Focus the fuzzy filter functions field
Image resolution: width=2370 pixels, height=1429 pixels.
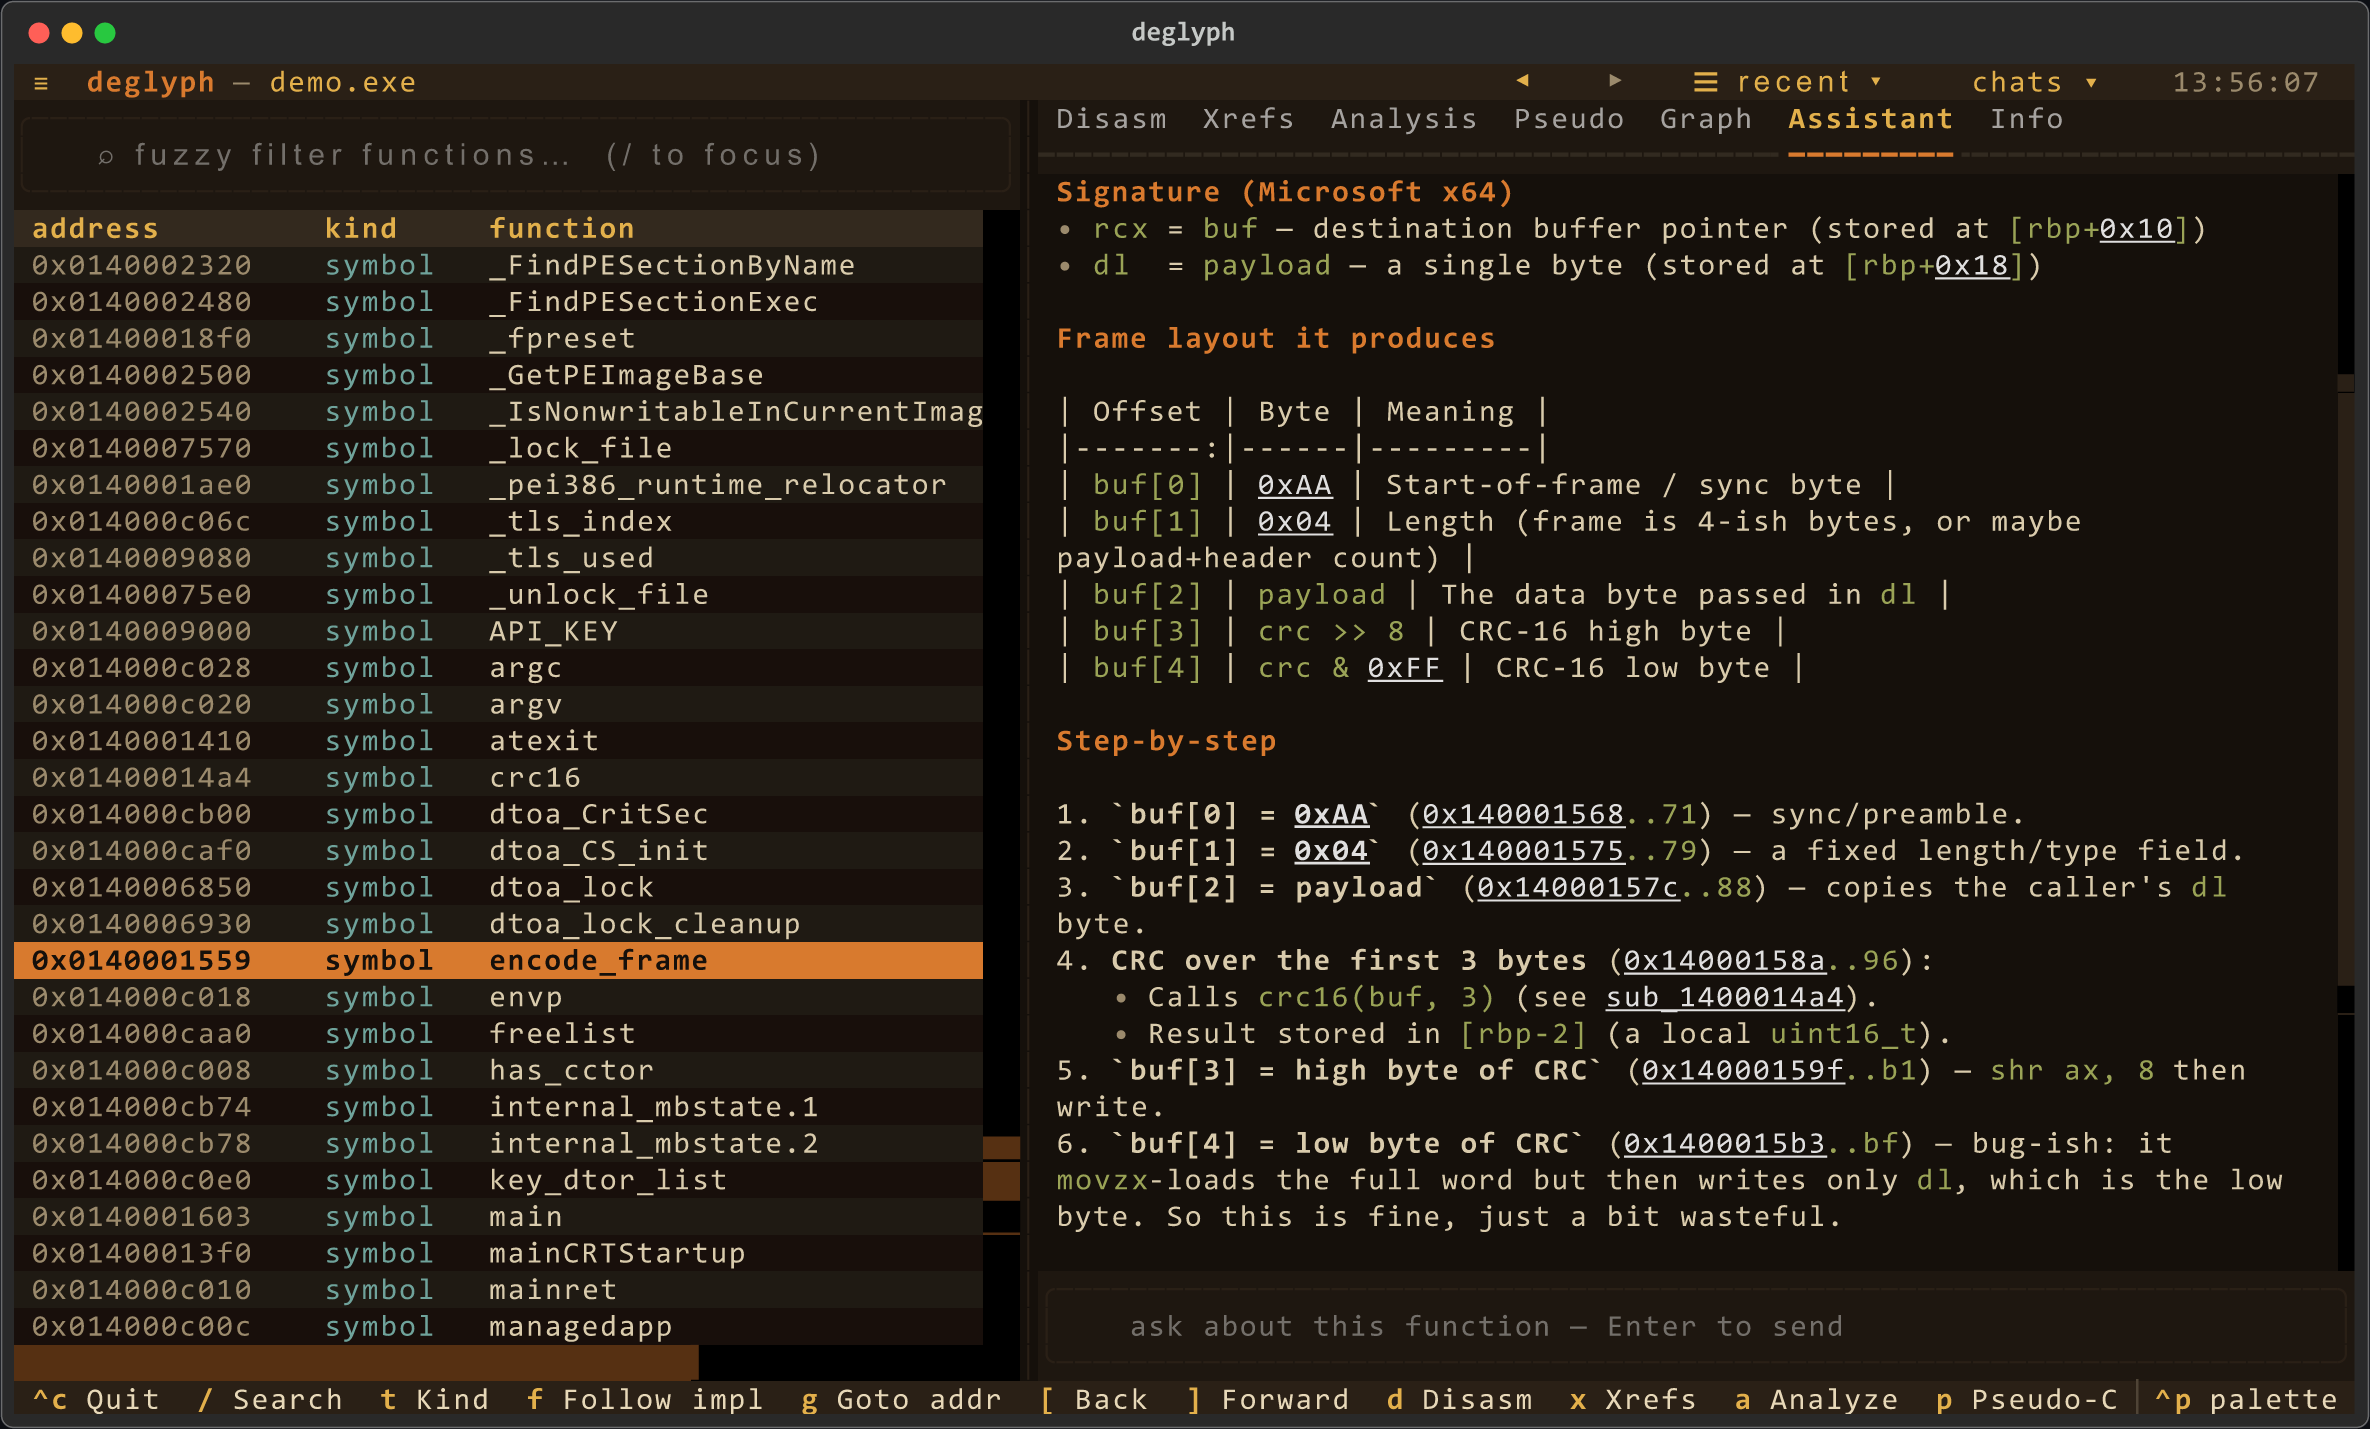[516, 155]
